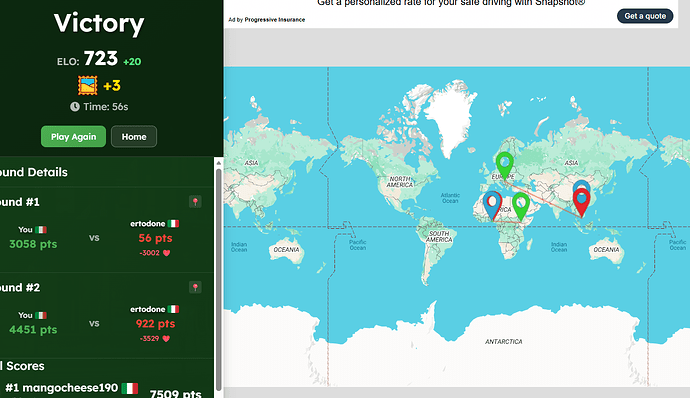Click ertodone name in Round #1
Screen dimensions: 690x398
[x=147, y=224]
